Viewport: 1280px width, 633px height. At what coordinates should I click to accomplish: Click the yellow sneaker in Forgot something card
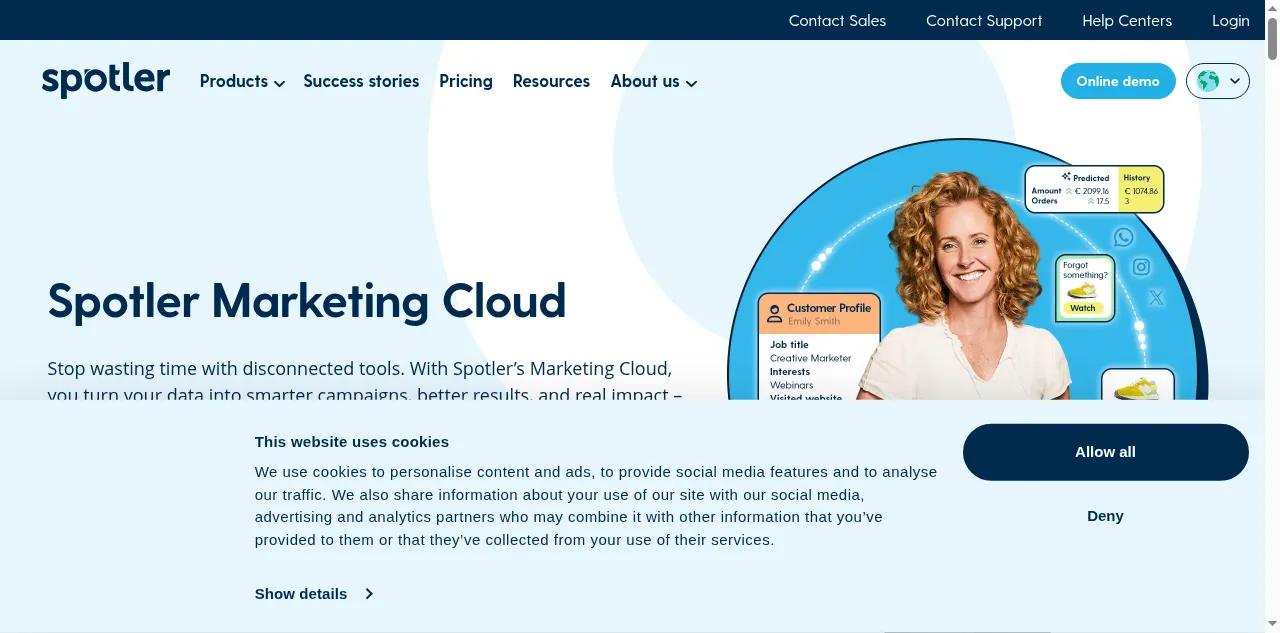pos(1082,291)
